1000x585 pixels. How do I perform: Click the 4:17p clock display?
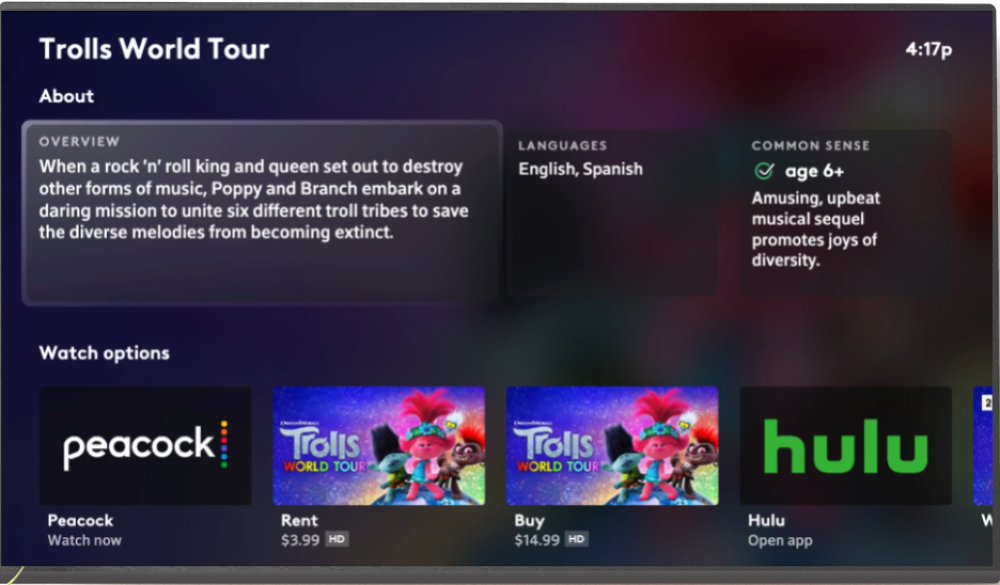pyautogui.click(x=928, y=49)
